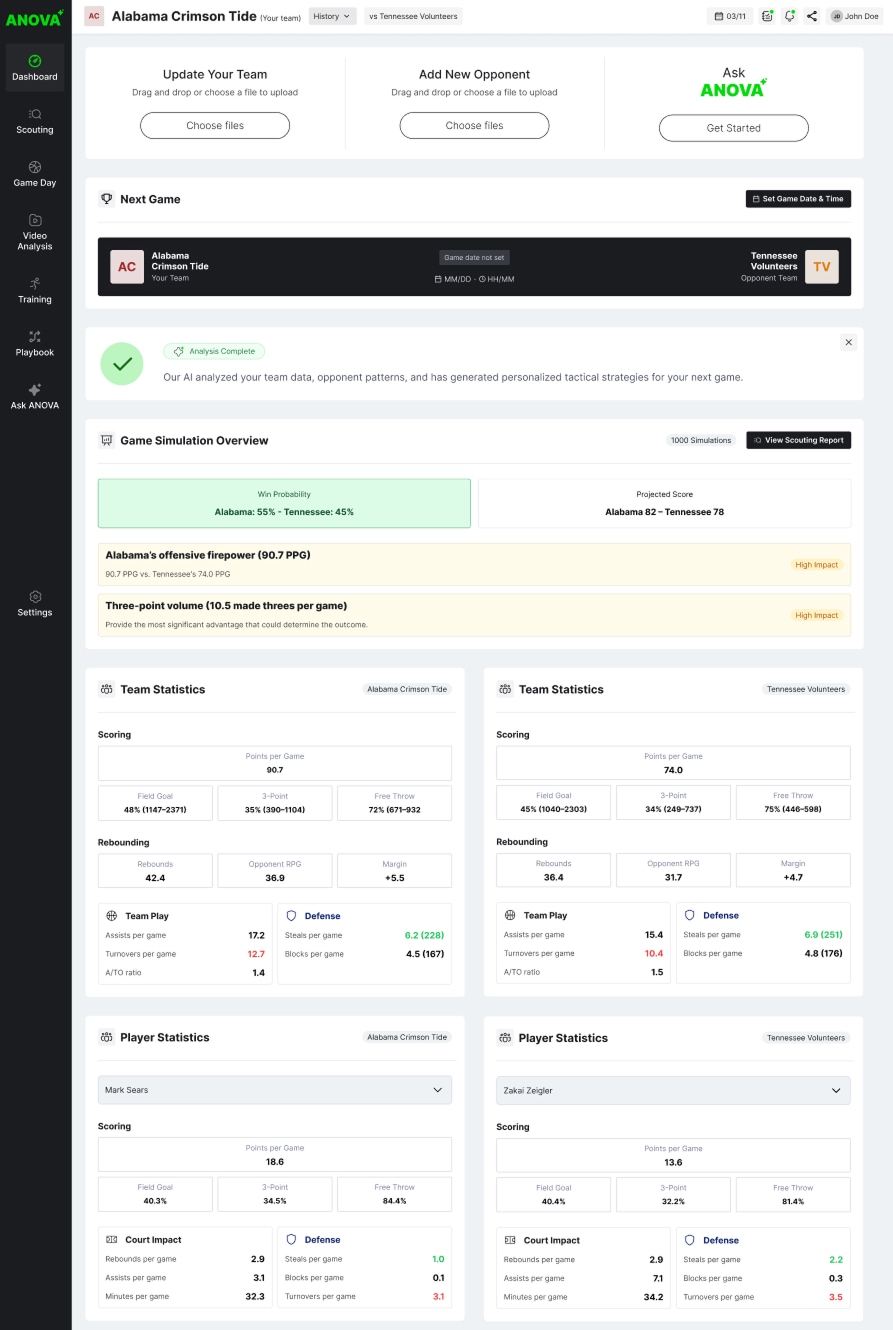Click the ANOVA logo
Screen dimensions: 893x1330
35,17
